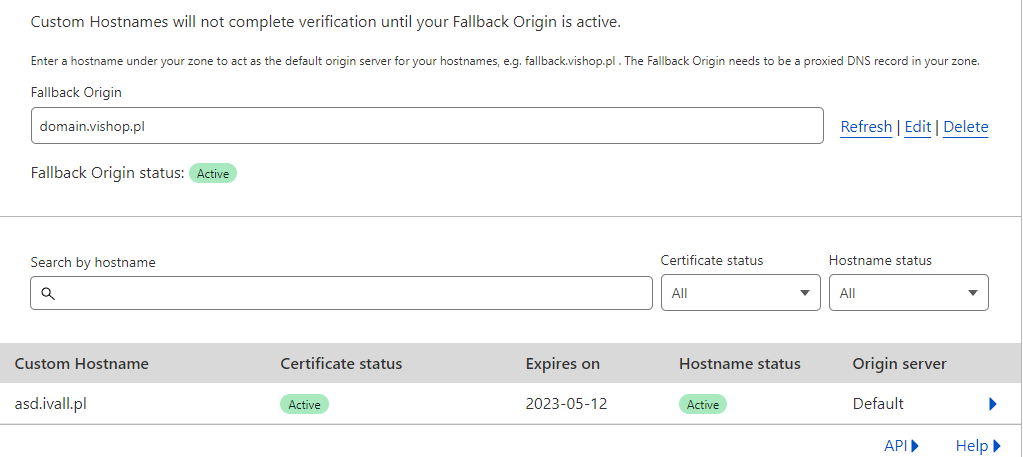
Task: Focus the Fallback Origin text field
Action: coord(427,127)
